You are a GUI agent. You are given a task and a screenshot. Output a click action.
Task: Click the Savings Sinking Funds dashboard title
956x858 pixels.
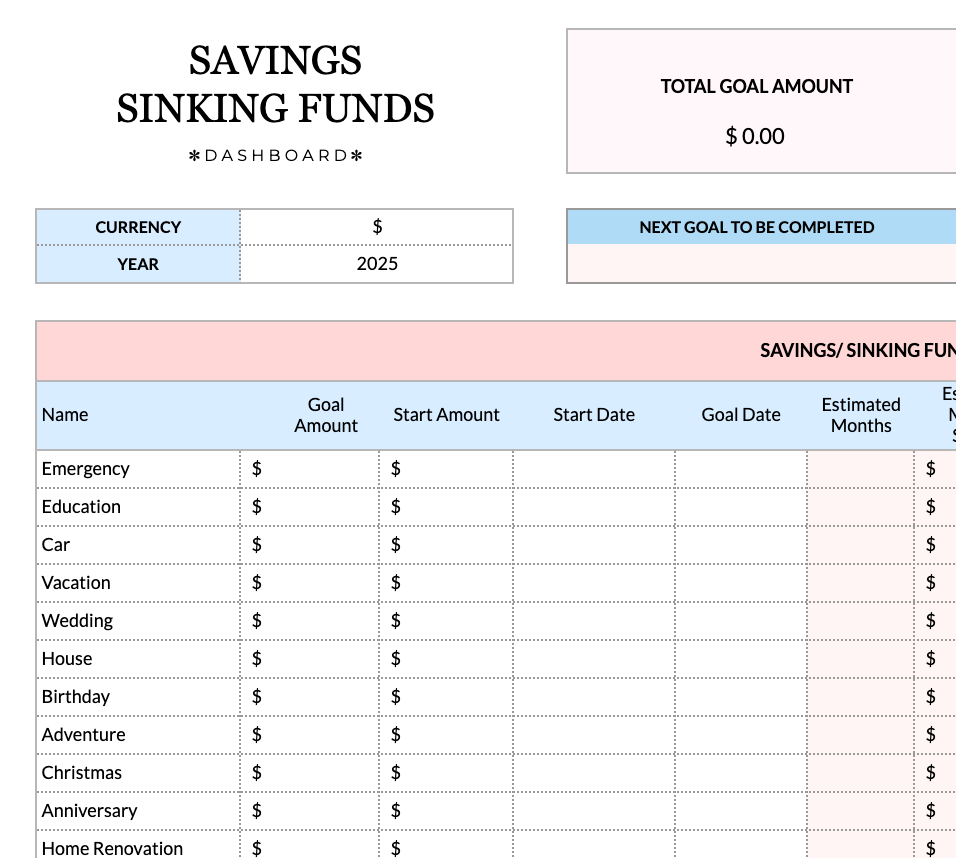pyautogui.click(x=276, y=85)
